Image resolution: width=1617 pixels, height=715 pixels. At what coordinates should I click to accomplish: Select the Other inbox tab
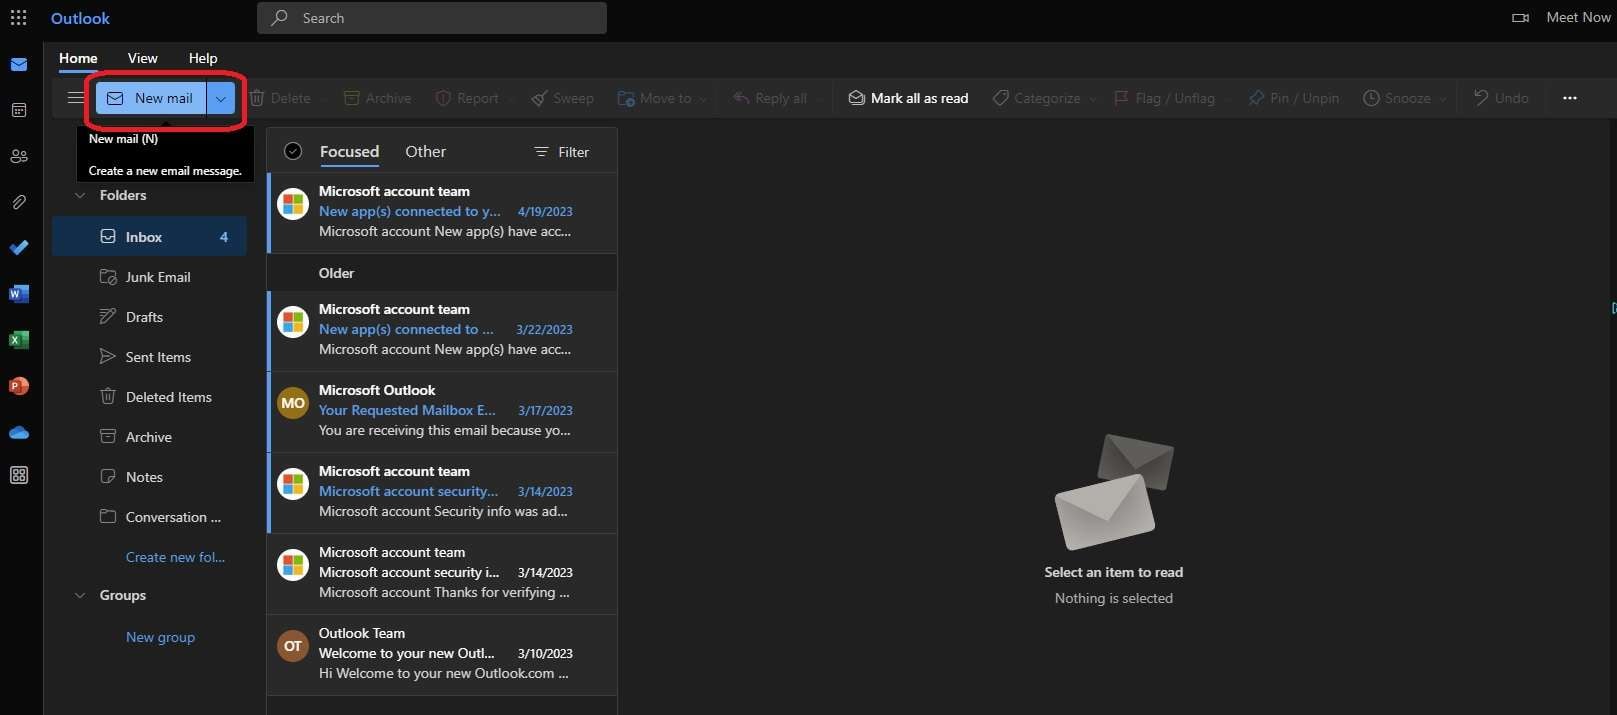425,151
